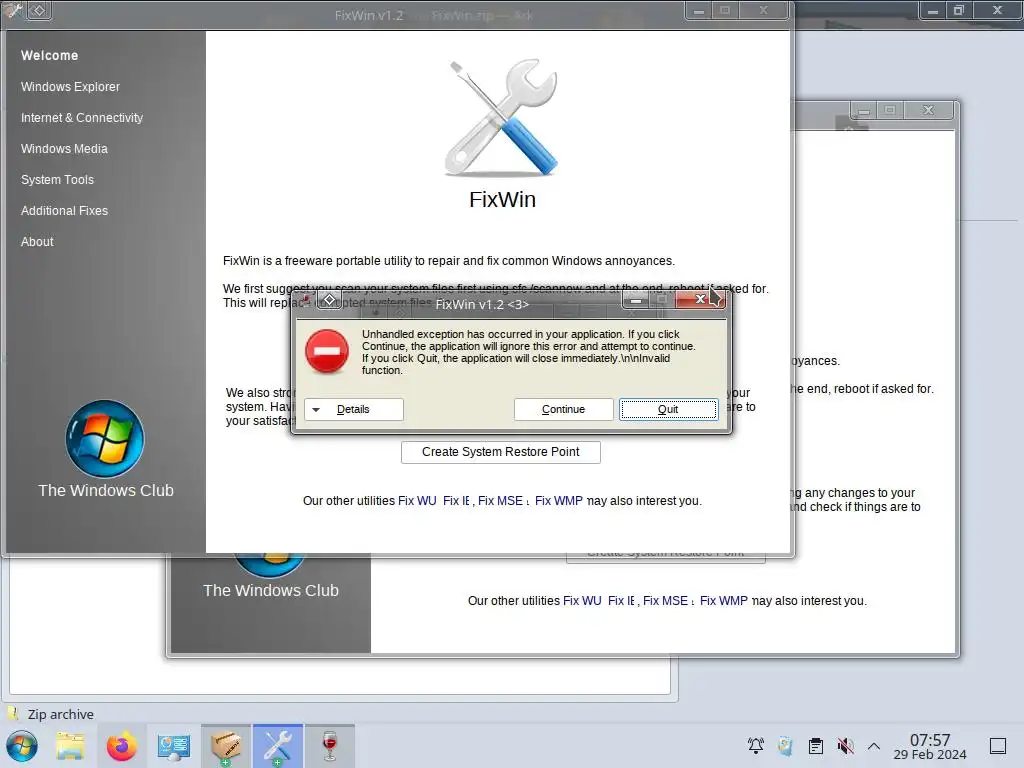Launch Firefox from the taskbar
The image size is (1024, 768).
coord(121,746)
